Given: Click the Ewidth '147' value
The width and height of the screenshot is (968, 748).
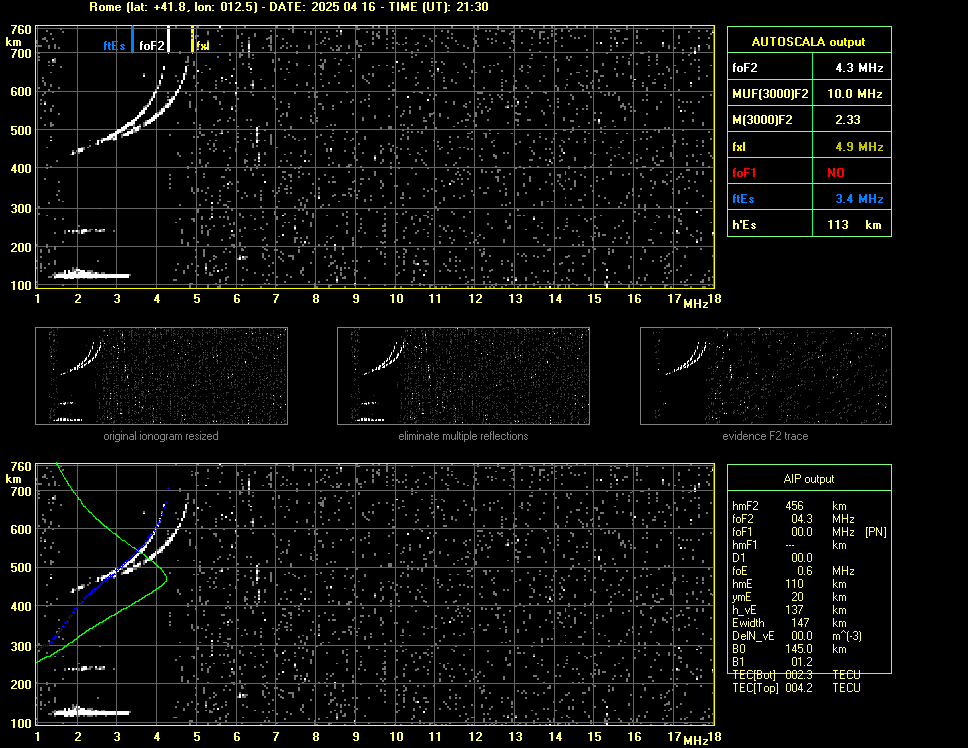Looking at the screenshot, I should pyautogui.click(x=799, y=623).
